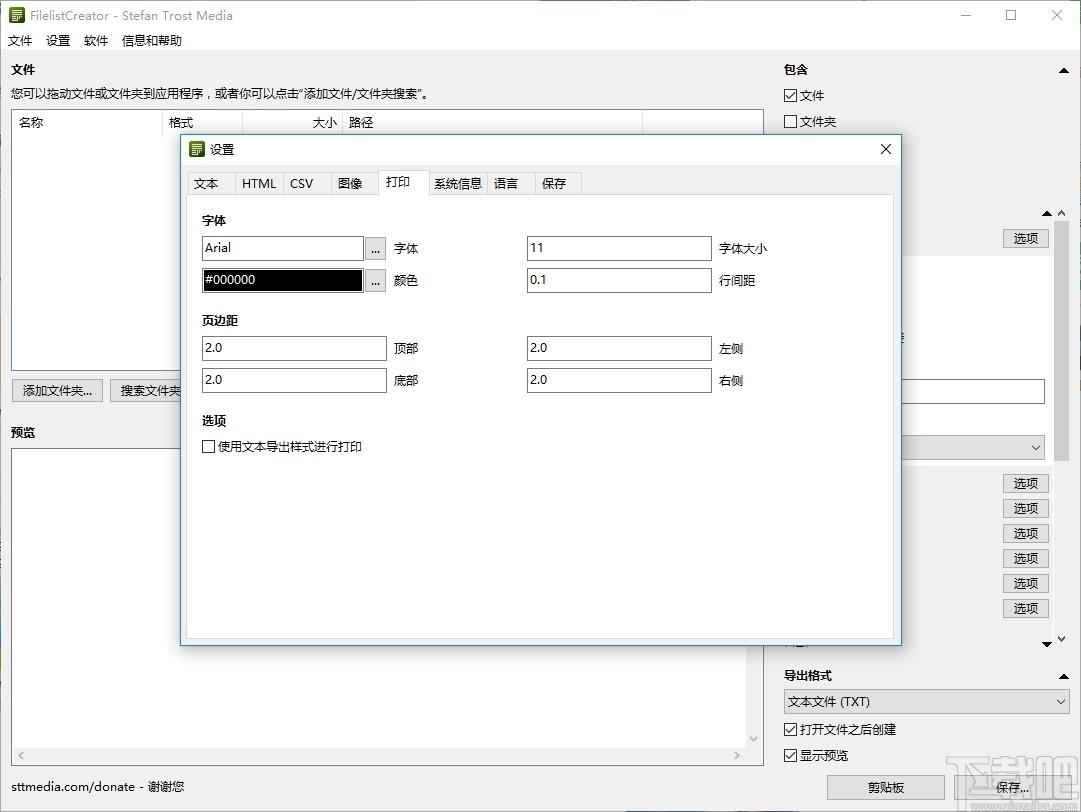Click the 格式 column header
The image size is (1081, 812).
(202, 122)
